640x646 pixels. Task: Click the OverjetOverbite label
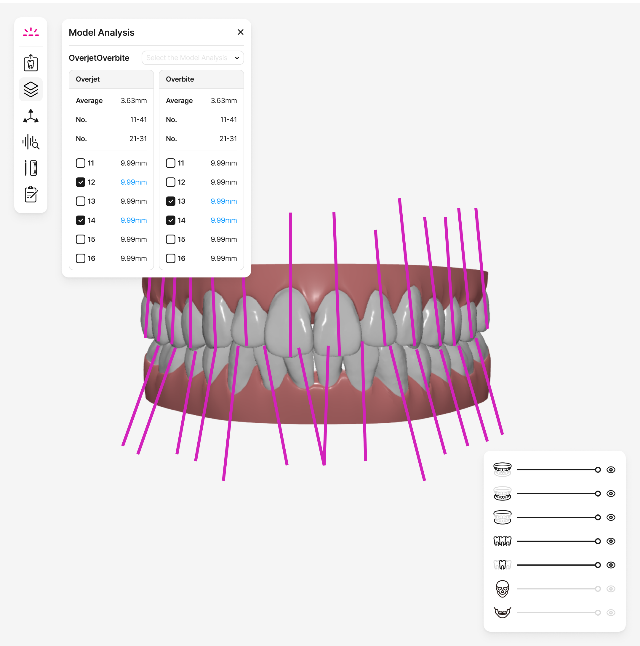tap(99, 58)
